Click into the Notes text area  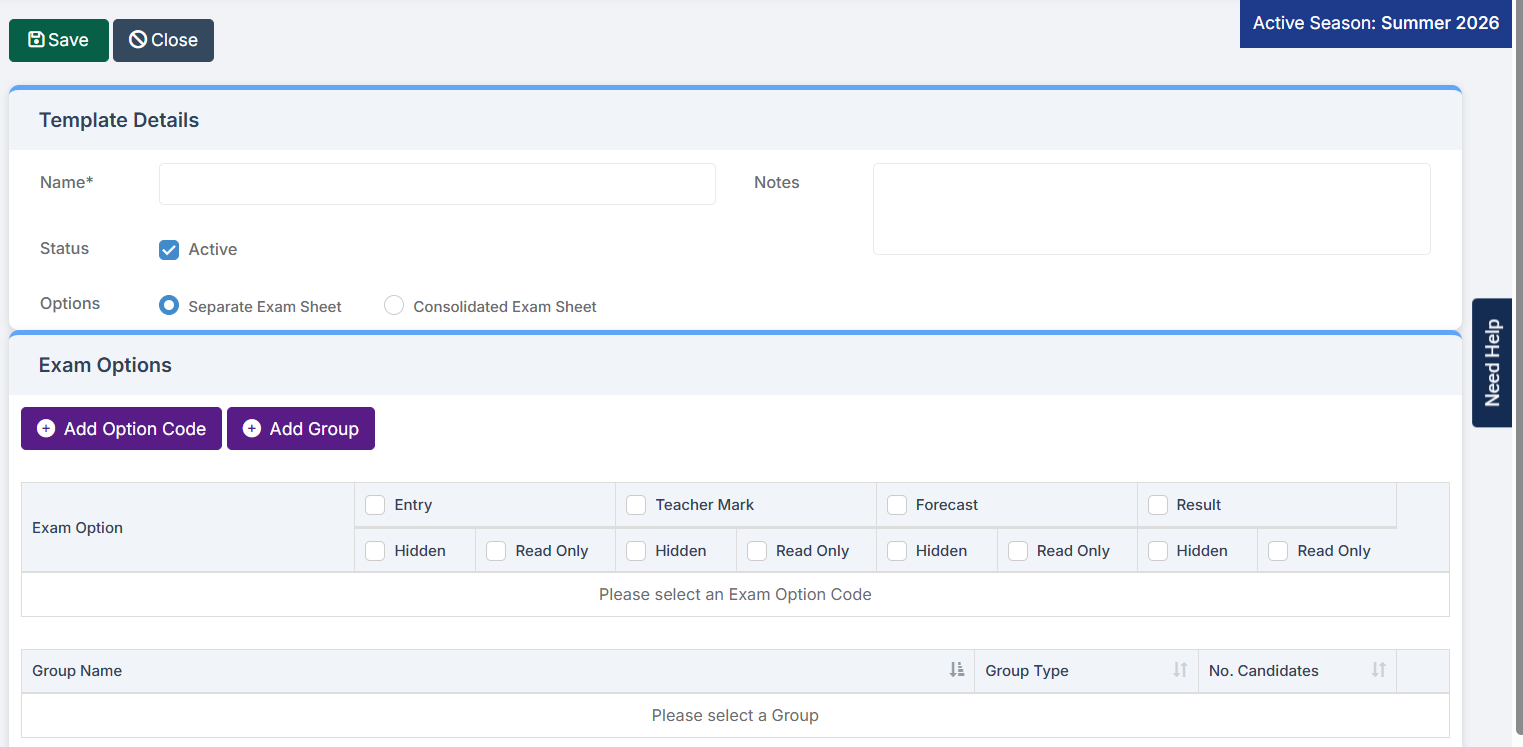coord(1151,209)
